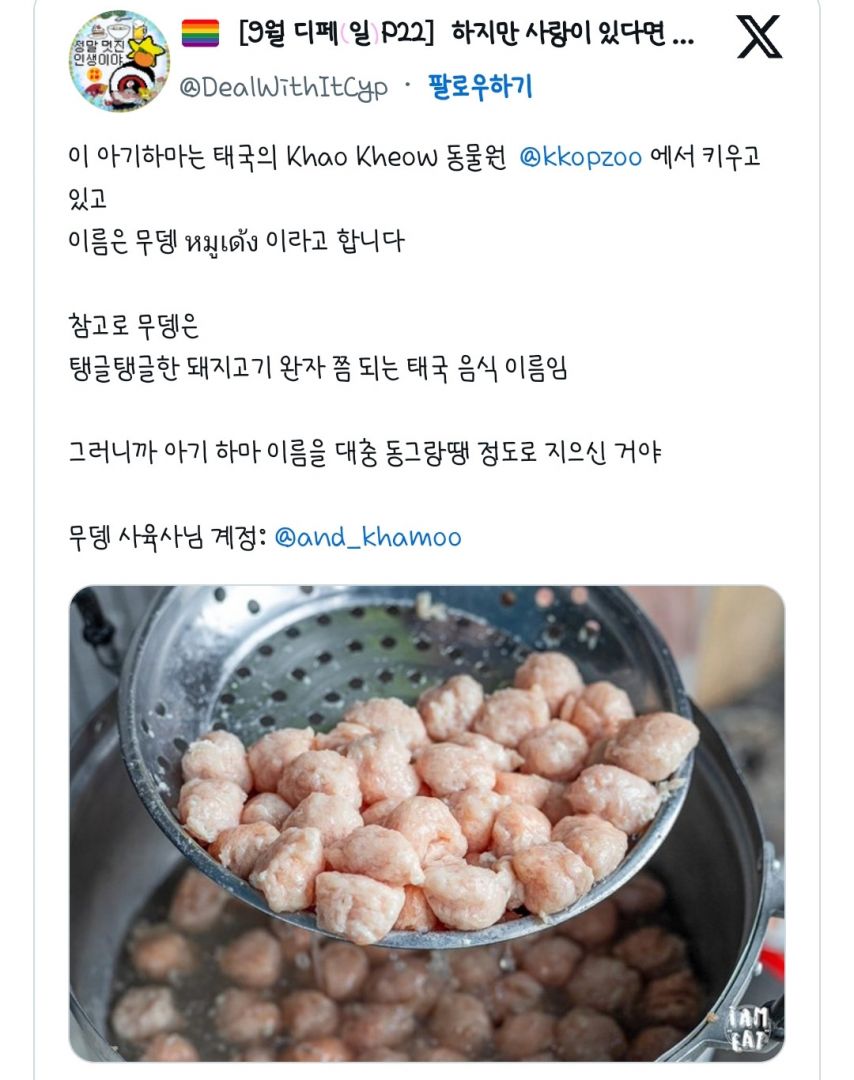Open the author's round profile avatar
854x1080 pixels.
[x=120, y=61]
